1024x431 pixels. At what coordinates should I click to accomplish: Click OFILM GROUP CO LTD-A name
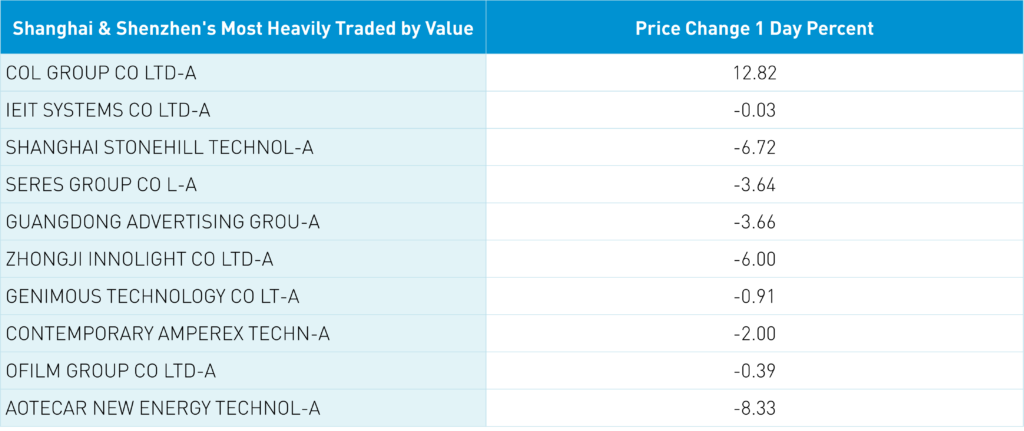pos(111,371)
